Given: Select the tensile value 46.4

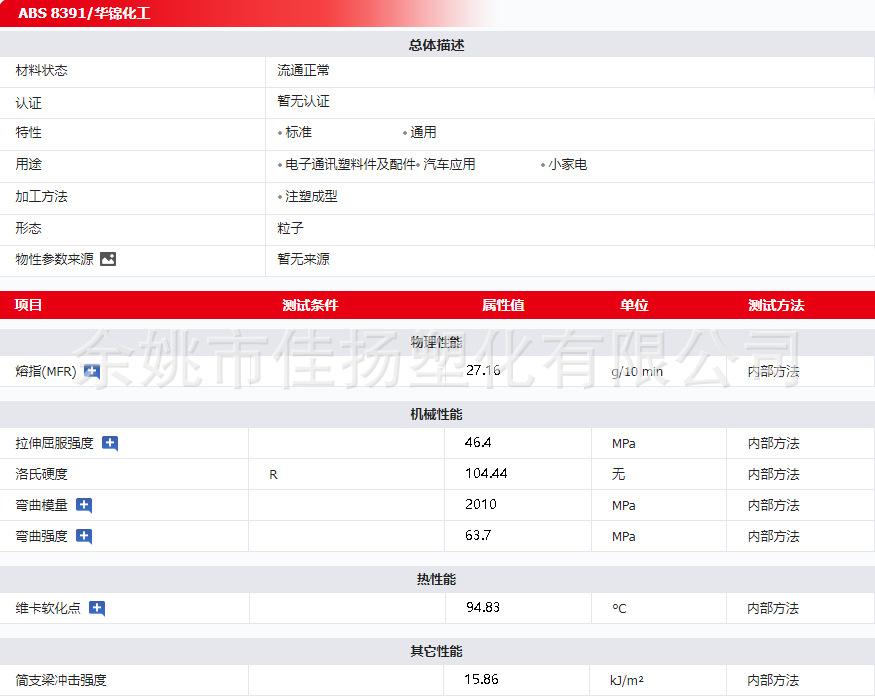Looking at the screenshot, I should point(478,443).
